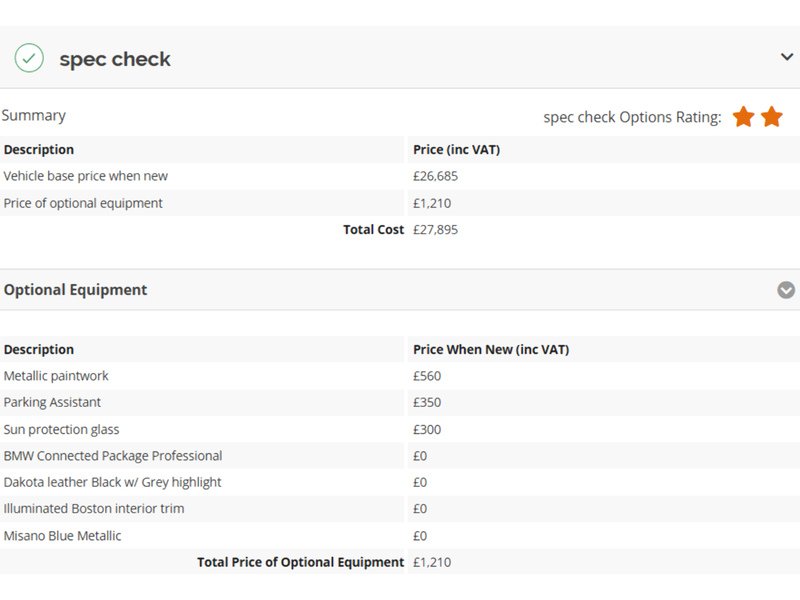Image resolution: width=800 pixels, height=600 pixels.
Task: Click the £560 price value
Action: click(427, 376)
